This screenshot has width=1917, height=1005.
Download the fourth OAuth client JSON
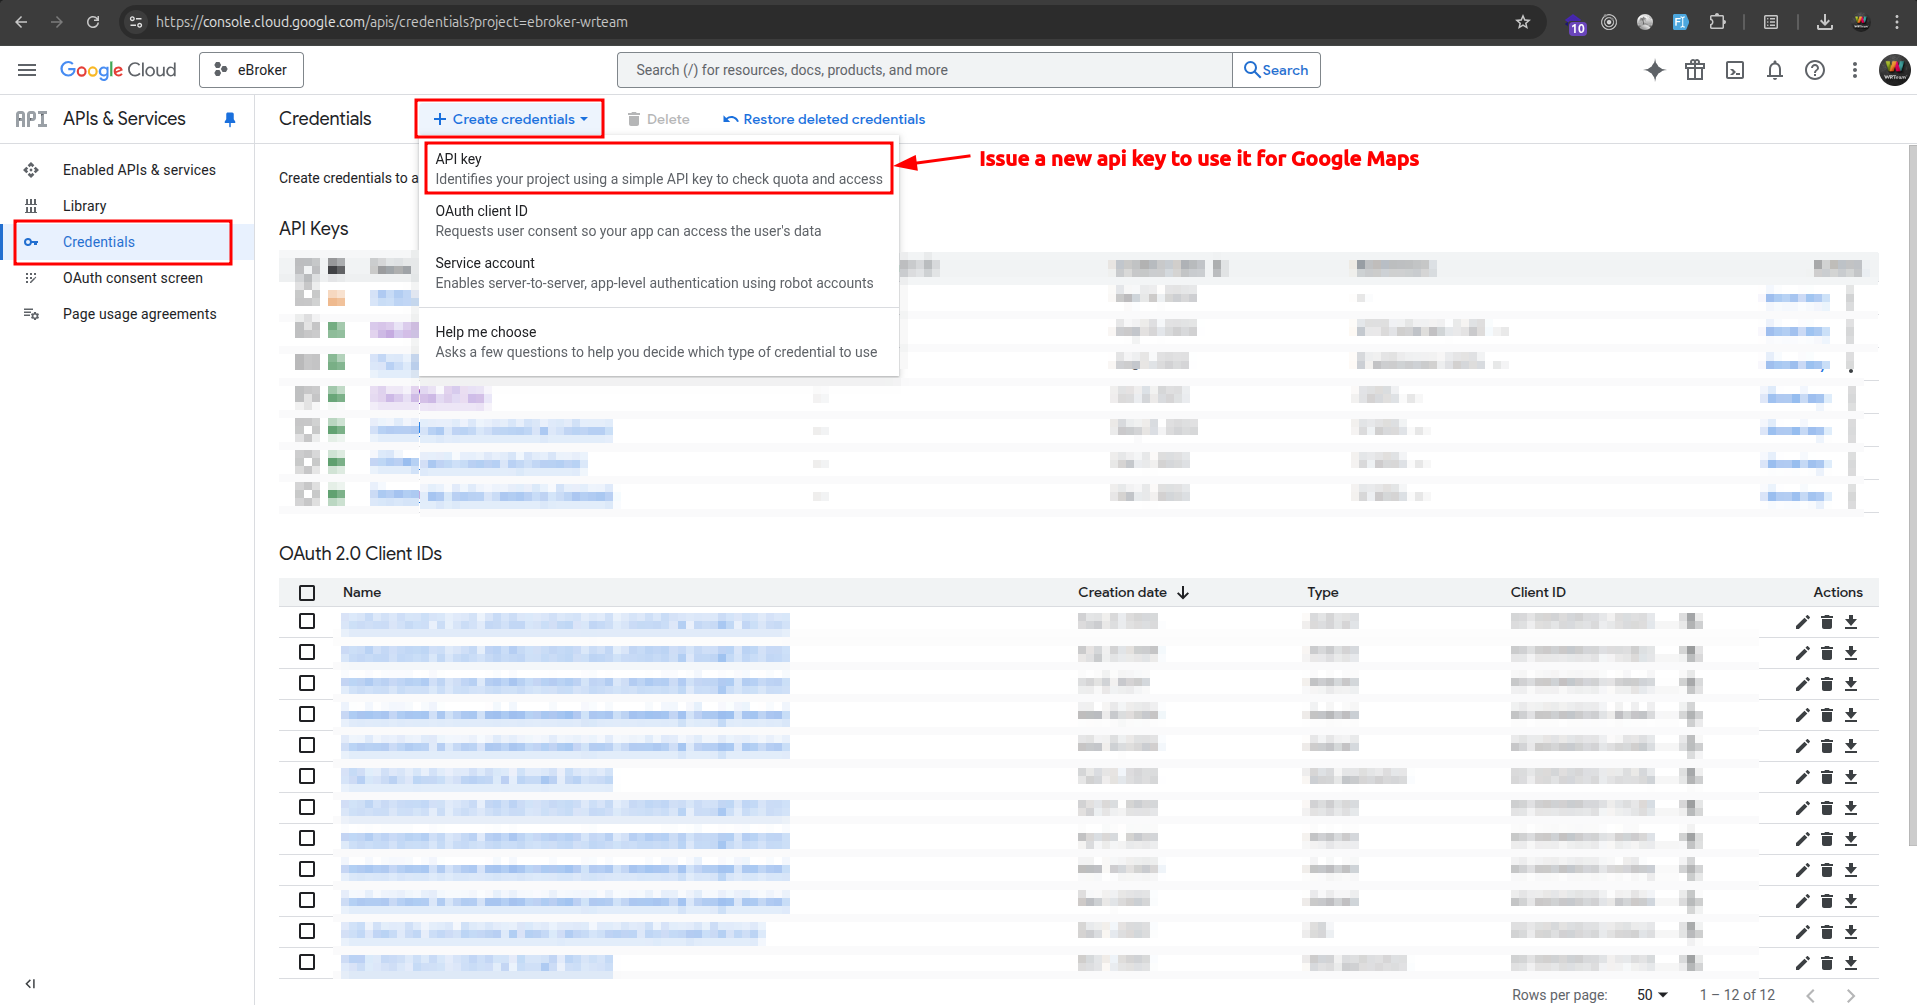point(1851,715)
